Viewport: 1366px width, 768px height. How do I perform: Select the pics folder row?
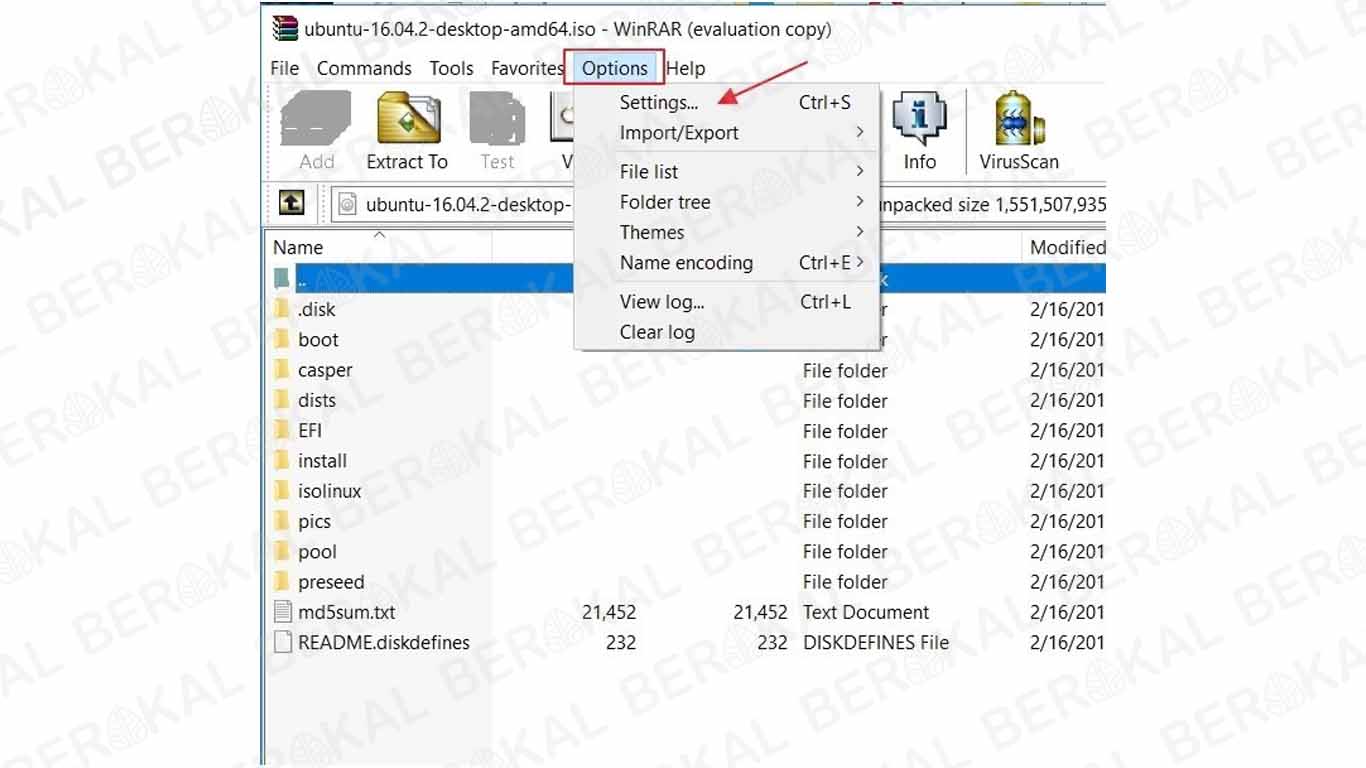[x=686, y=521]
